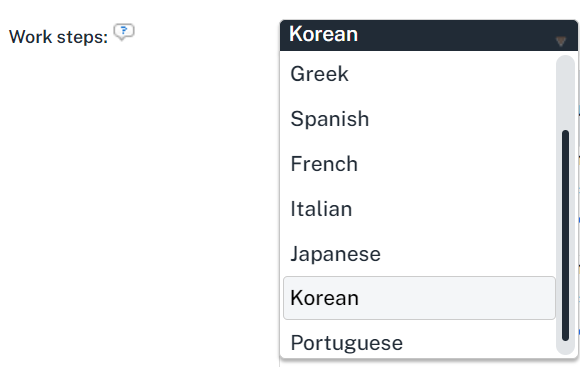Click the Work steps label text
The height and width of the screenshot is (367, 580).
pos(58,37)
